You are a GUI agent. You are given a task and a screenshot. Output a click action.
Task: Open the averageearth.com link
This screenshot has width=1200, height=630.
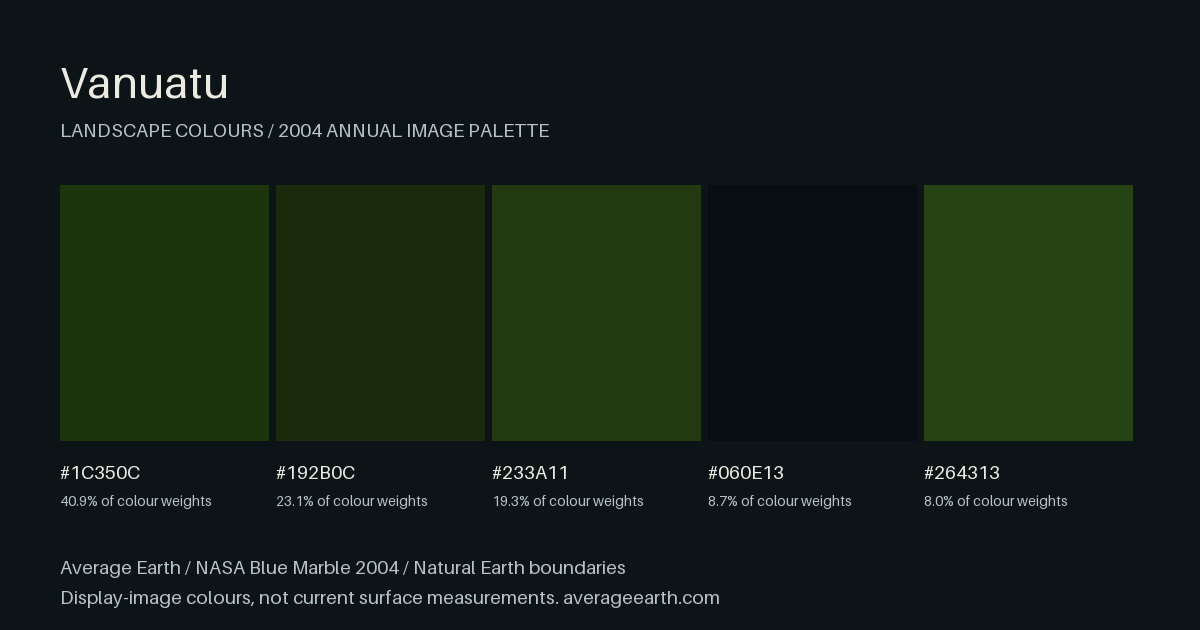(641, 598)
